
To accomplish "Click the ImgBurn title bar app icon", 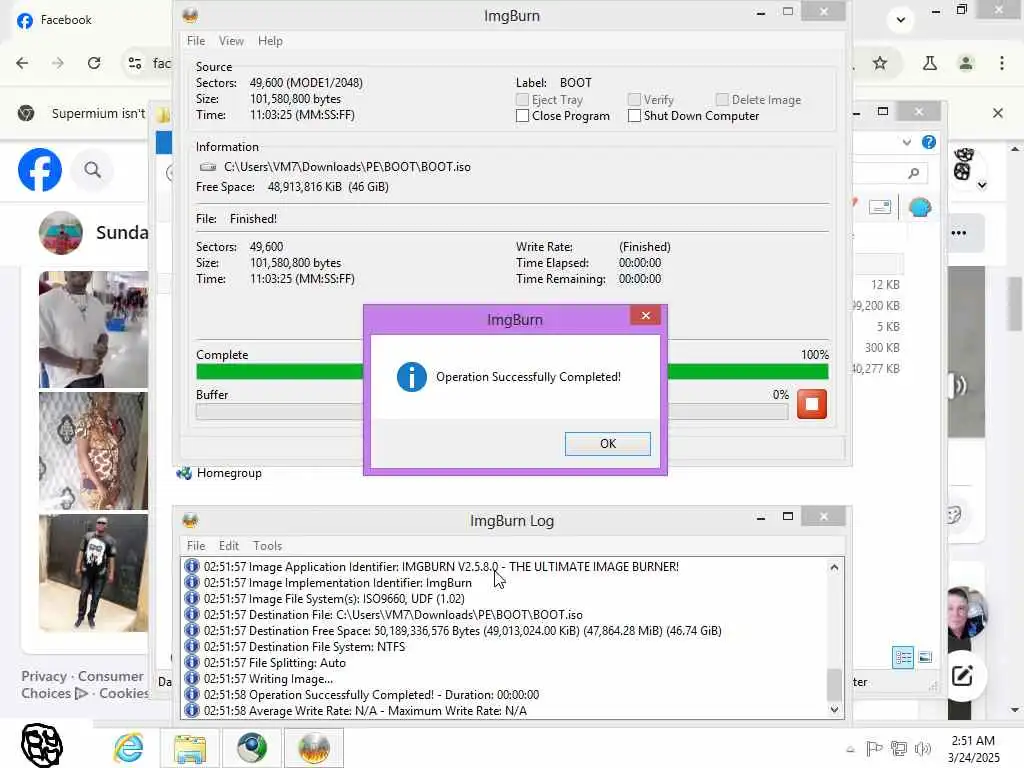I will tap(190, 15).
